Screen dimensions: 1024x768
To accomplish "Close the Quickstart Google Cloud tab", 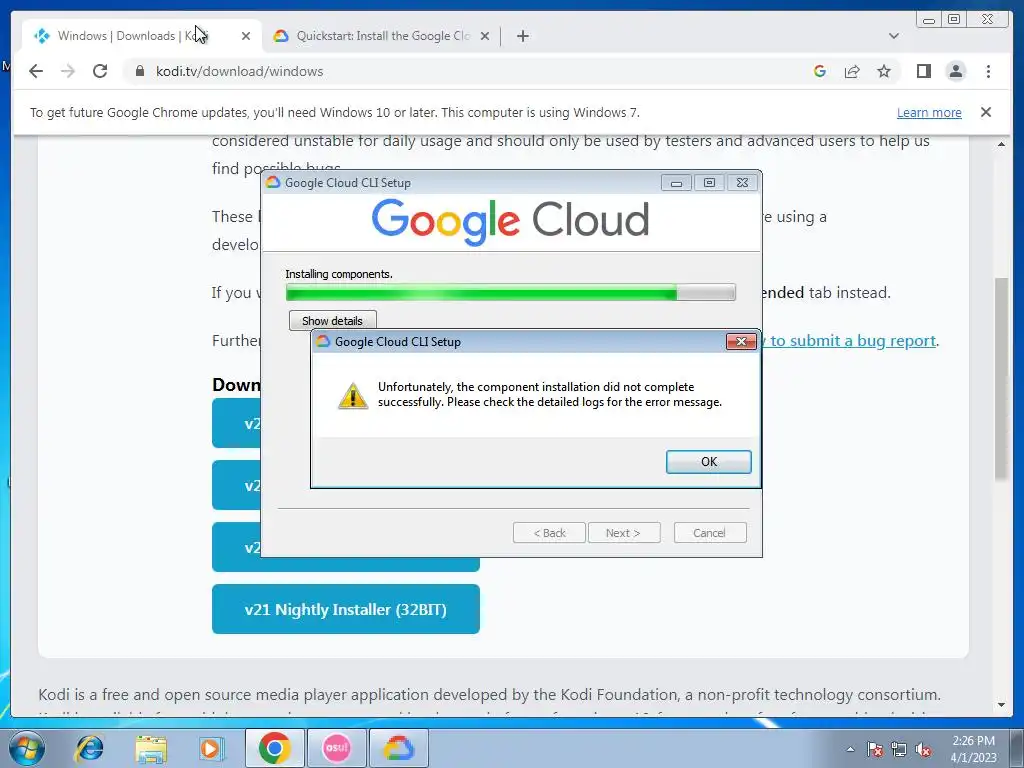I will click(x=485, y=36).
